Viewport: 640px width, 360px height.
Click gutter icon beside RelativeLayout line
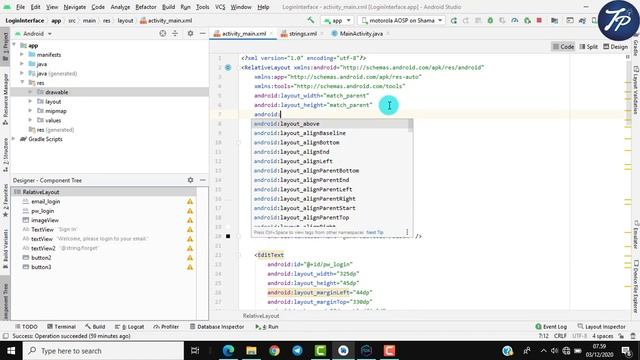(228, 67)
